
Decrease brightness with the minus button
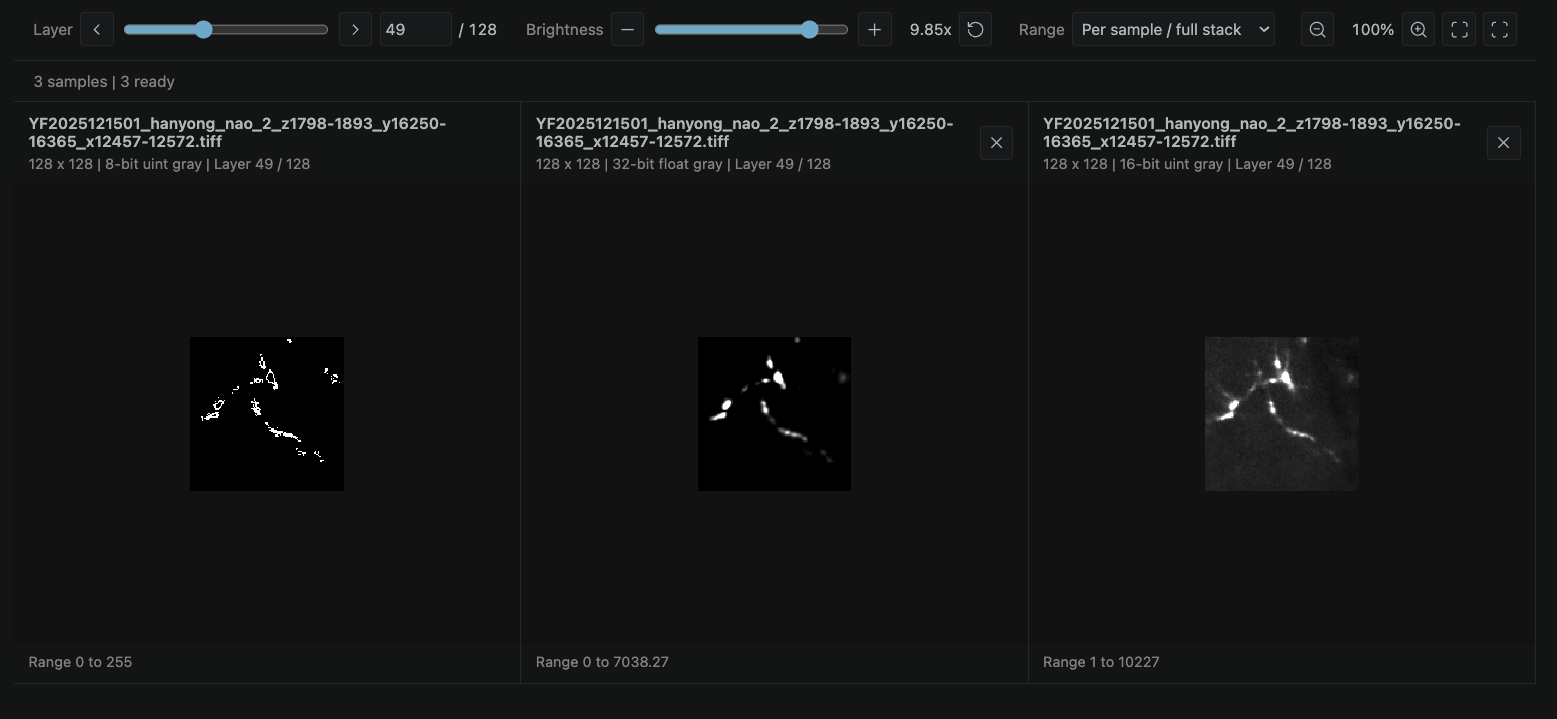coord(627,30)
